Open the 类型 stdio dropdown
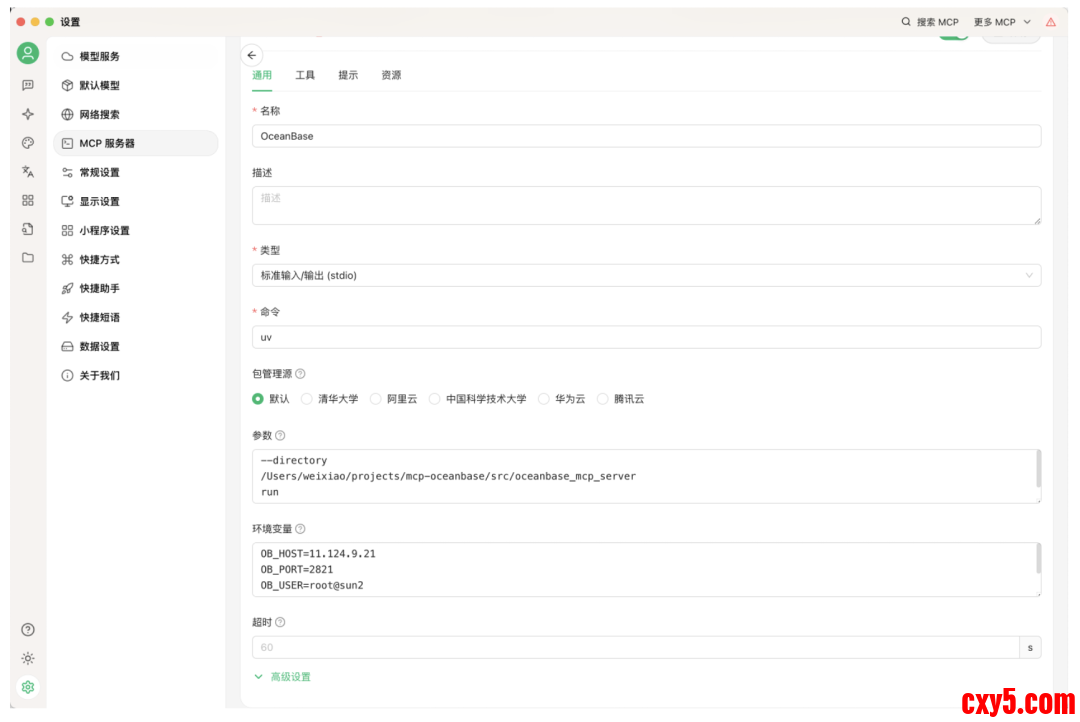The width and height of the screenshot is (1080, 722). [x=646, y=275]
